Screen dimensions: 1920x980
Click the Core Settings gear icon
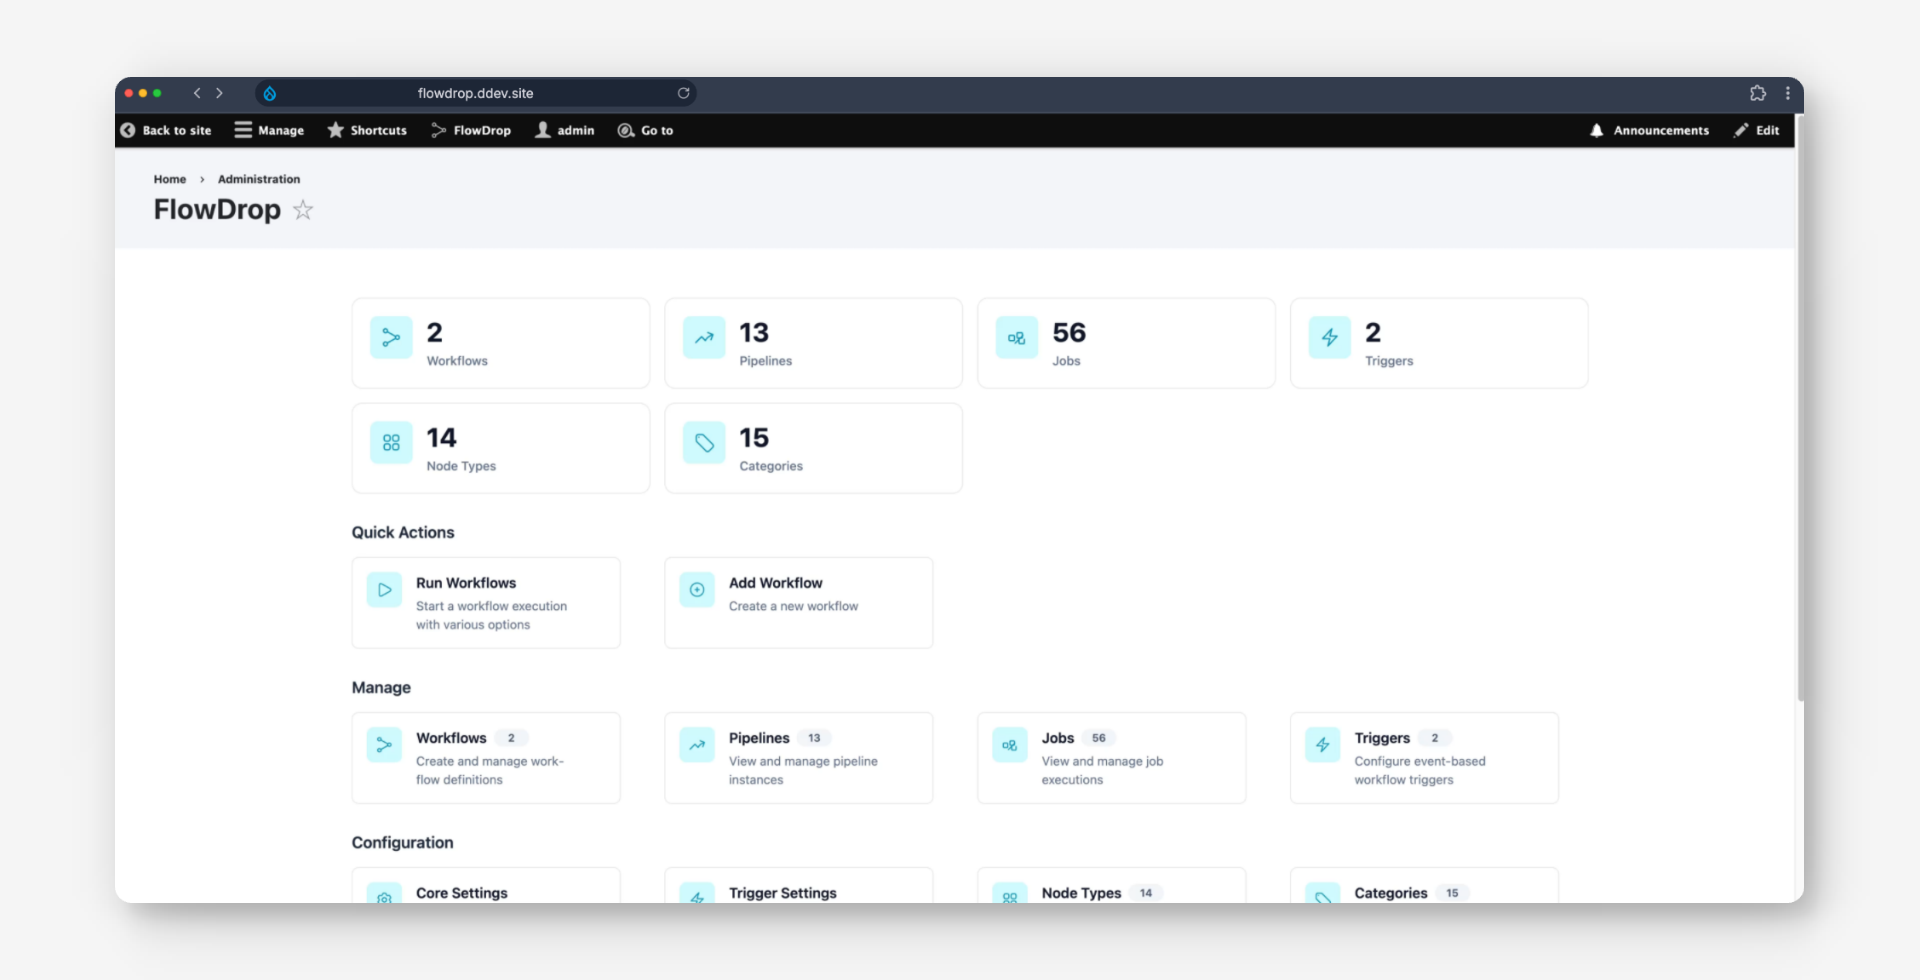[x=384, y=895]
